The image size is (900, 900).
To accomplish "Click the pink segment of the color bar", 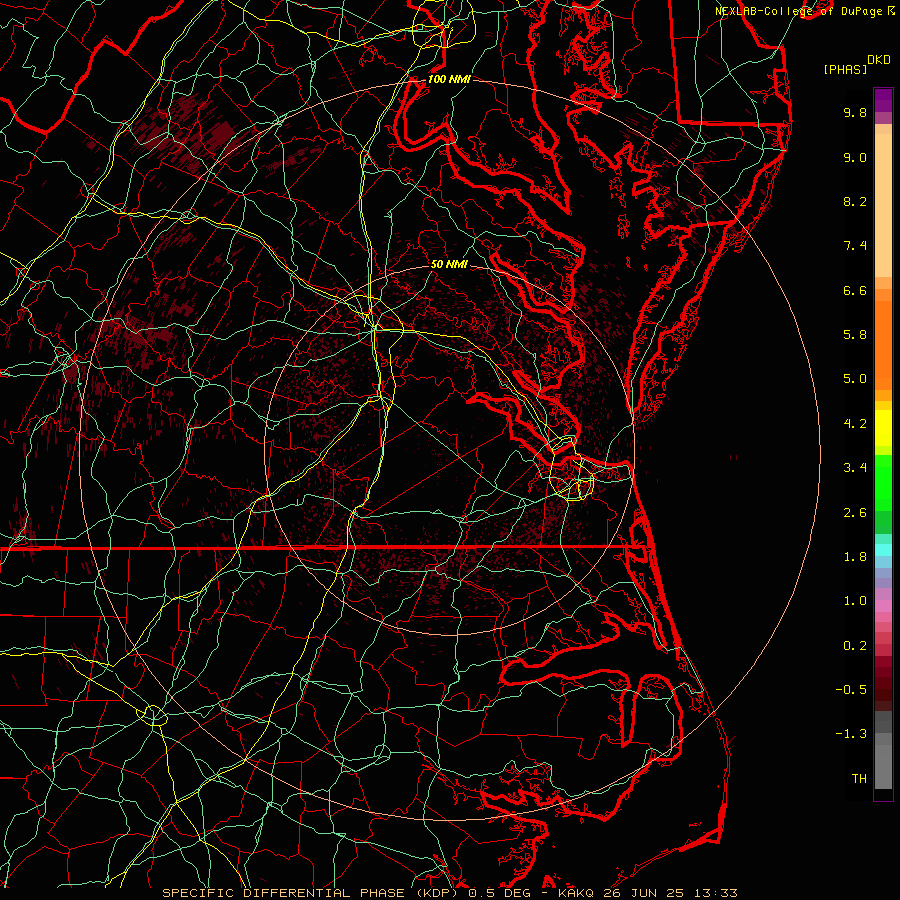I will pos(883,606).
